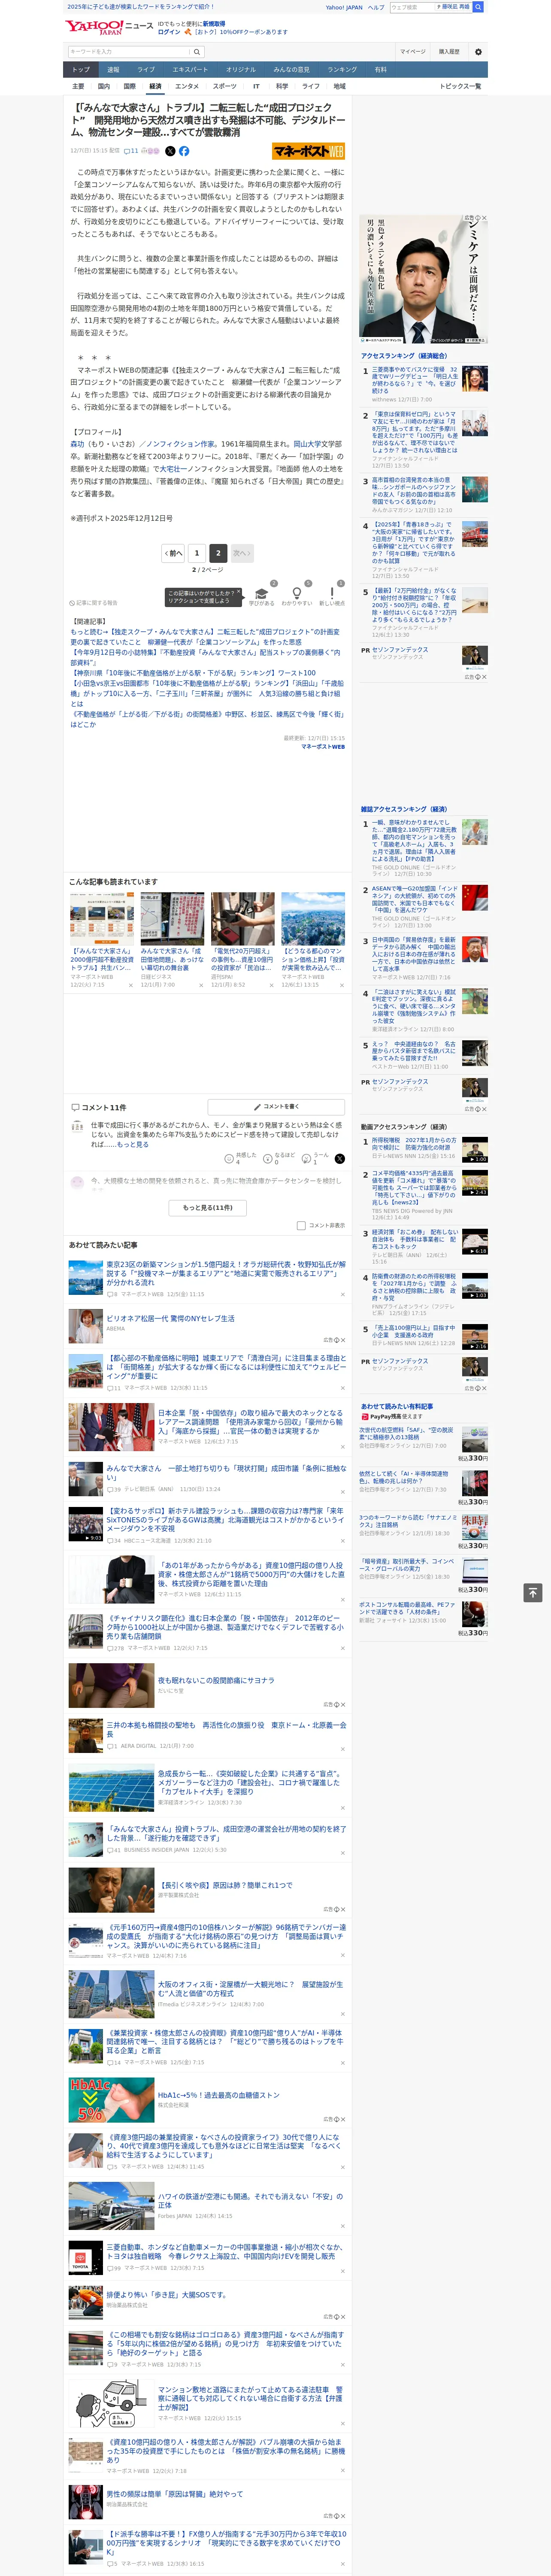Open the ピリオナア松居一代 ABEMA article
Image resolution: width=551 pixels, height=2576 pixels.
coord(170,1319)
